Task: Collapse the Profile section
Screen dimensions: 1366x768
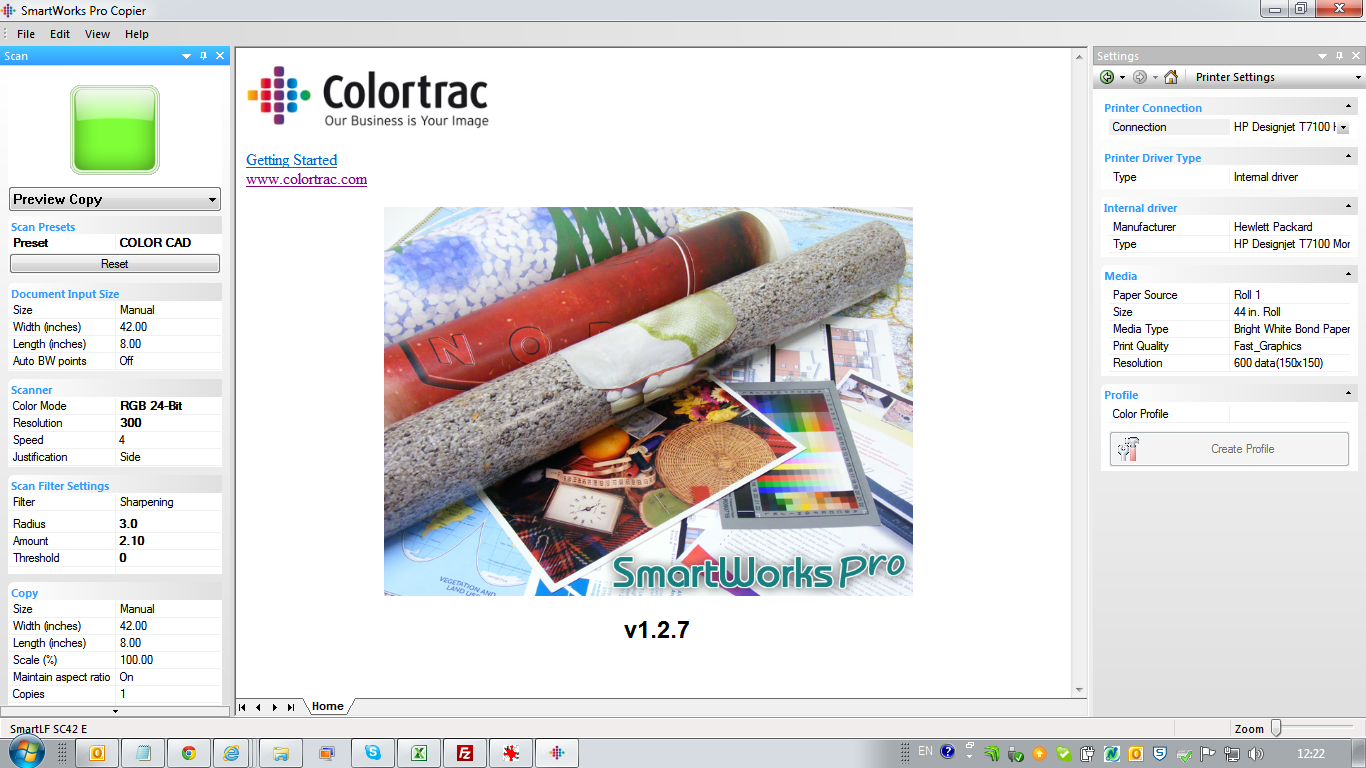Action: point(1349,394)
